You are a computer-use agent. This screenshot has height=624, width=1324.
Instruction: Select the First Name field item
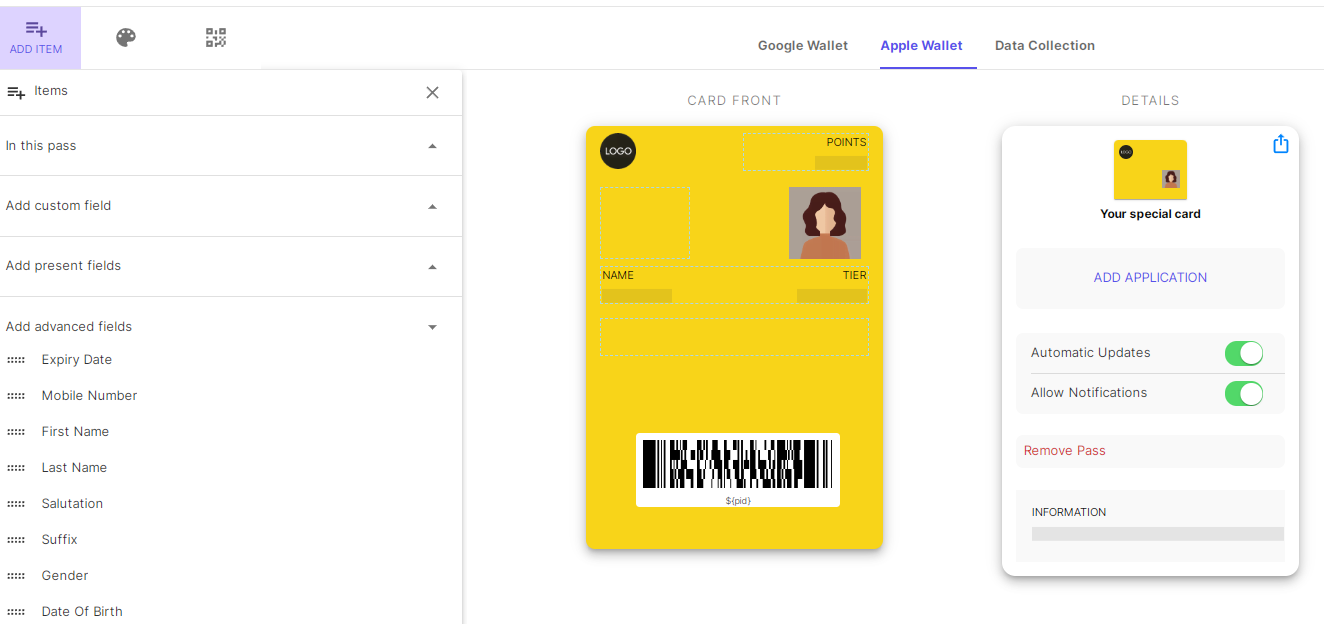pyautogui.click(x=75, y=432)
